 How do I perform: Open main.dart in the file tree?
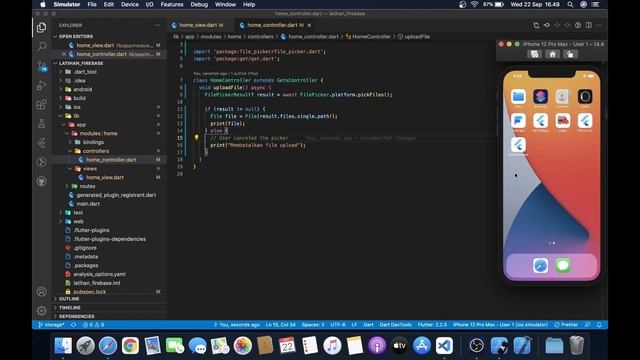coord(88,204)
